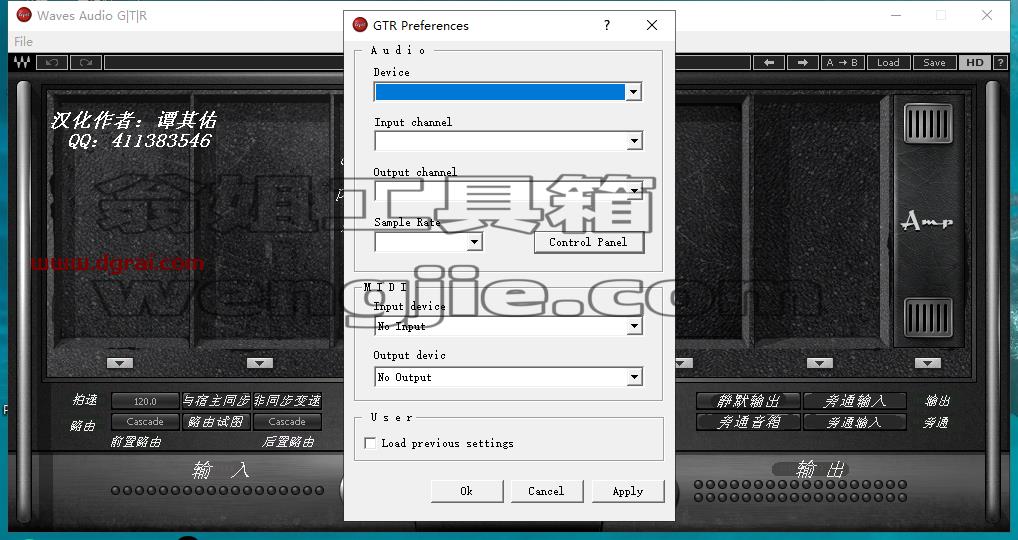Screen dimensions: 1018x540
Task: Close the GTR Preferences dialog
Action: point(652,25)
